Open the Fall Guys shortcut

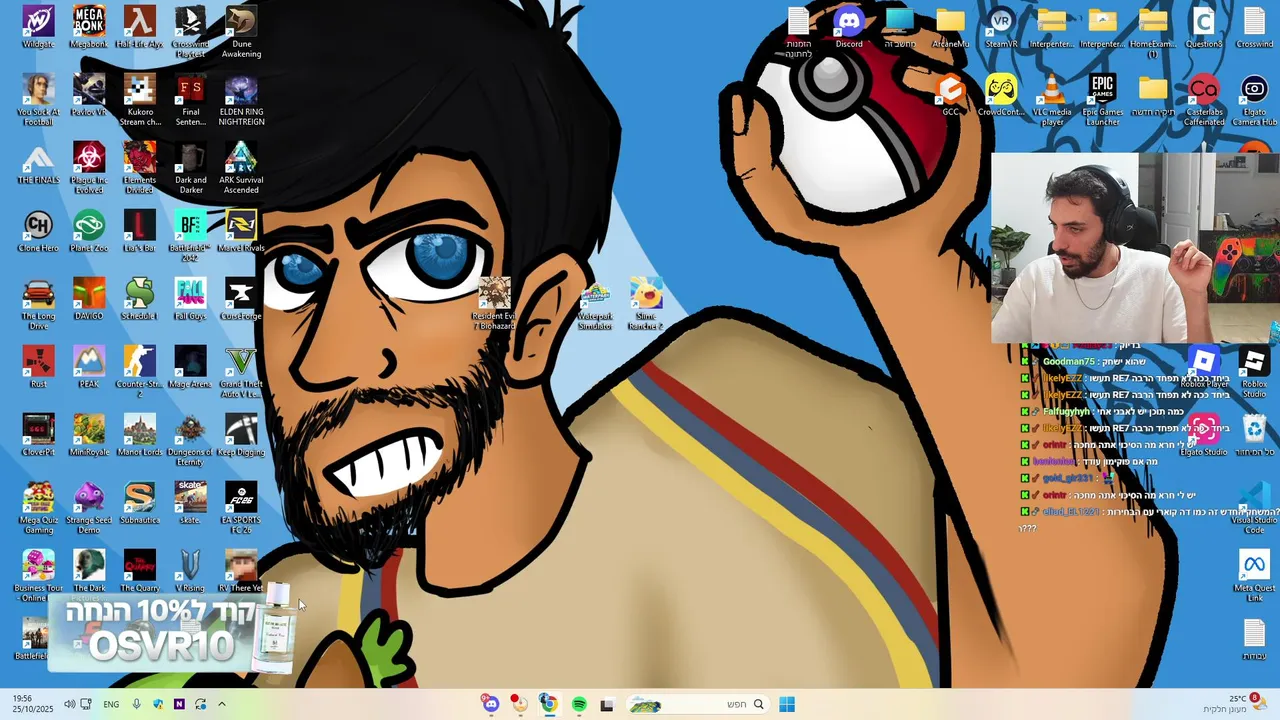[x=190, y=299]
